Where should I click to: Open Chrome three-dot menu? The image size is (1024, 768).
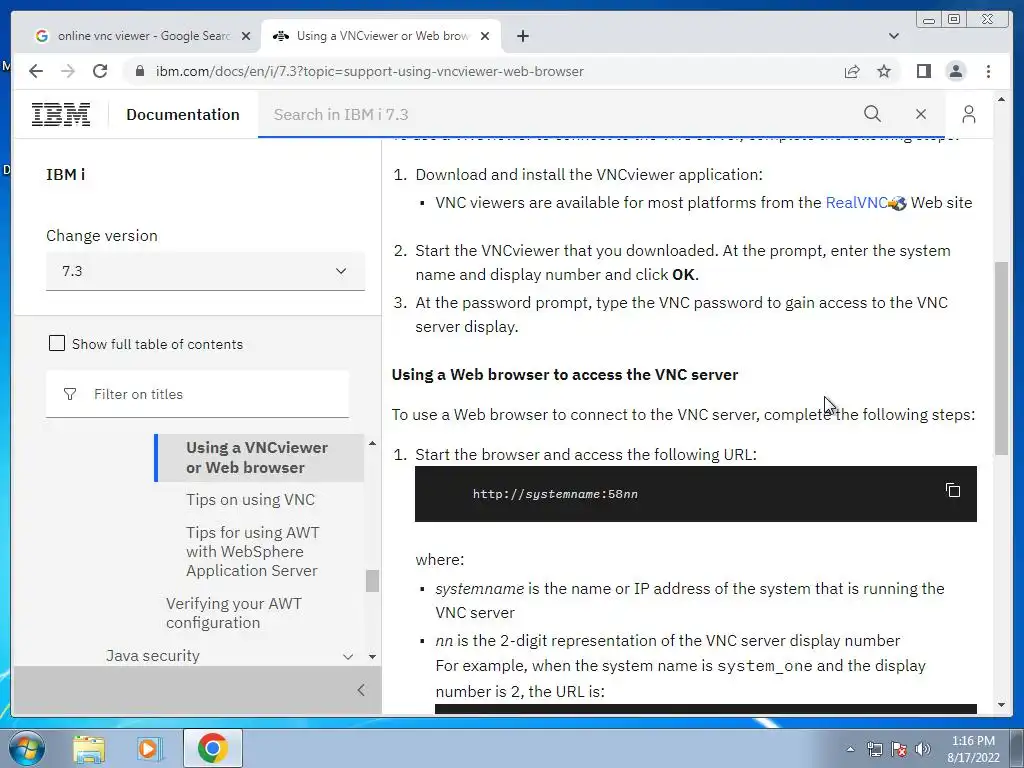pos(988,71)
